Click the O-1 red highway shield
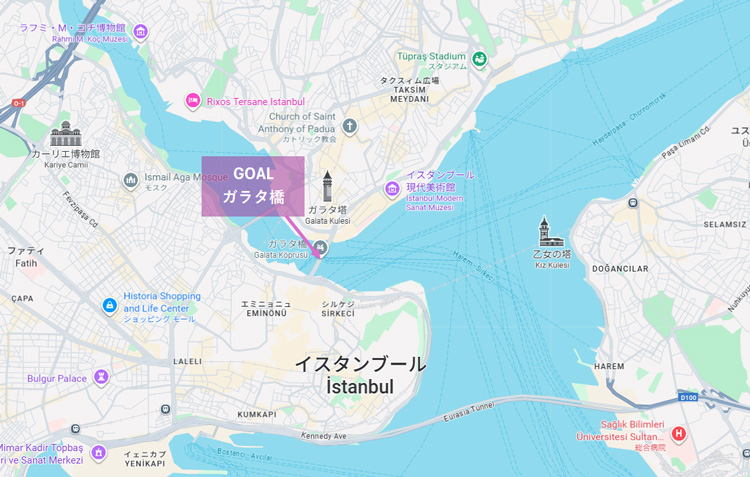The image size is (750, 477). click(19, 103)
